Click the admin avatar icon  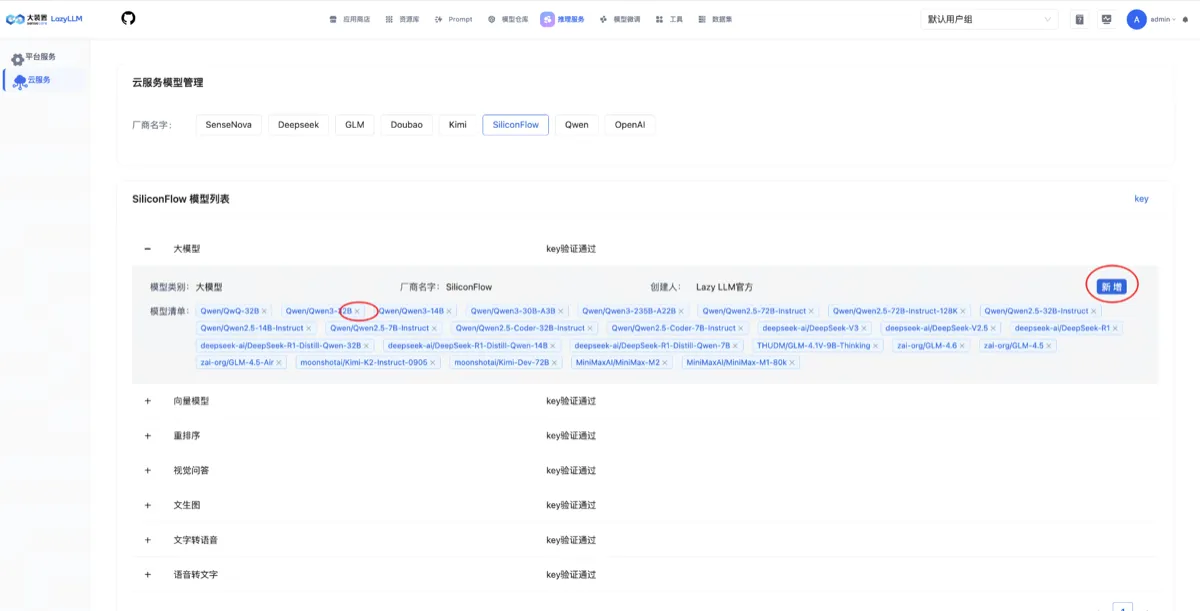tap(1136, 19)
